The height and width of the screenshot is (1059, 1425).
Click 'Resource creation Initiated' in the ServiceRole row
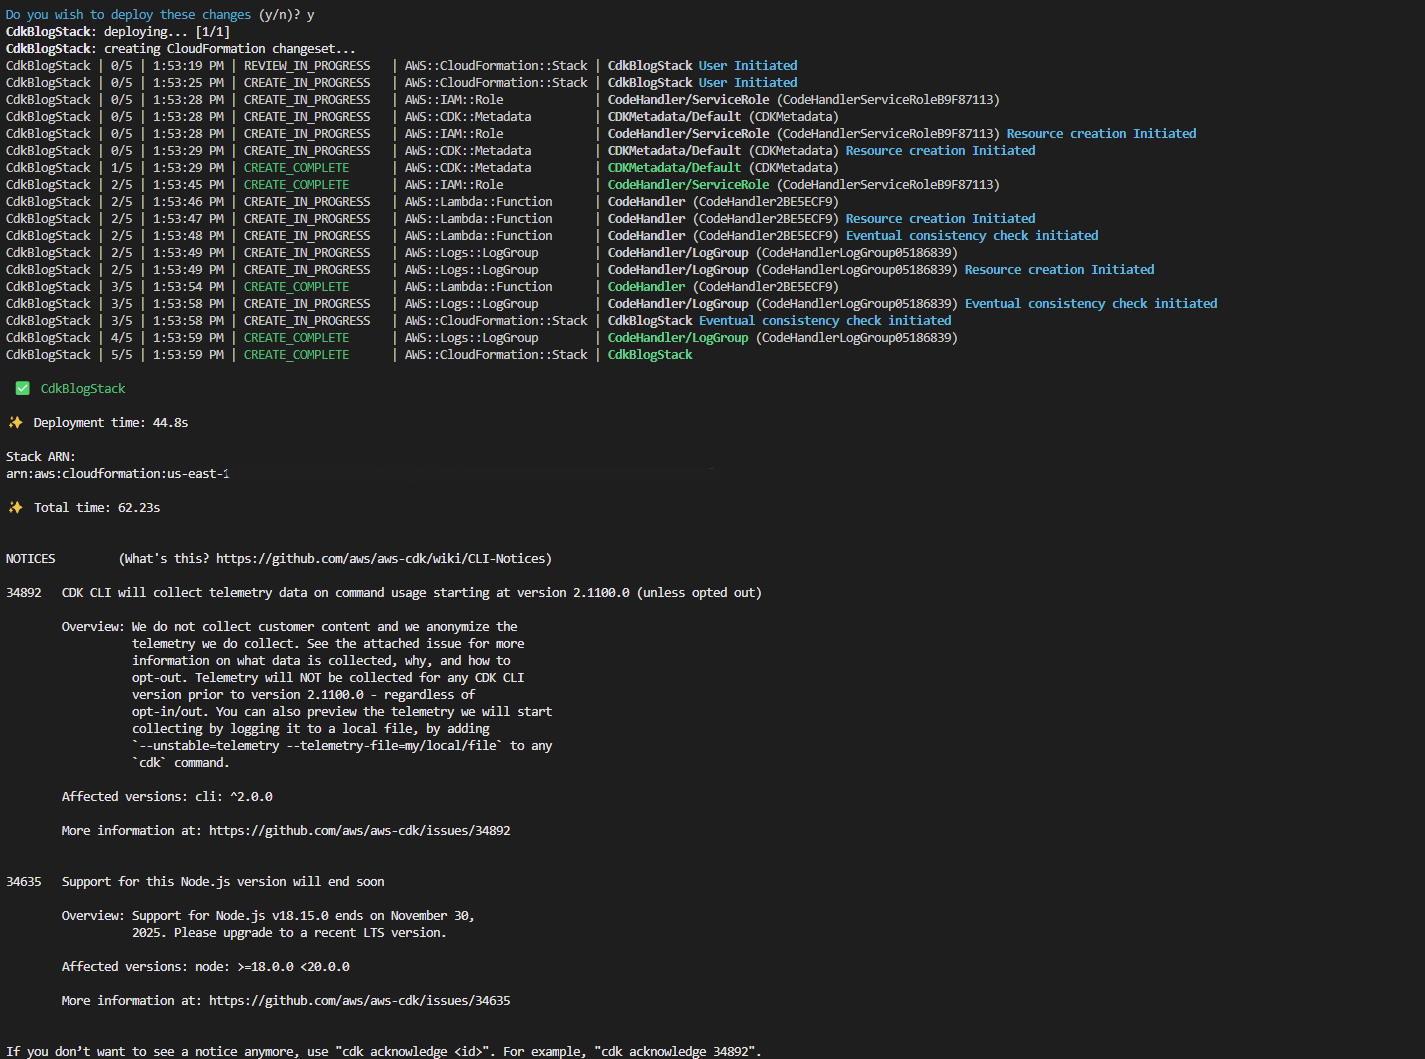1101,133
